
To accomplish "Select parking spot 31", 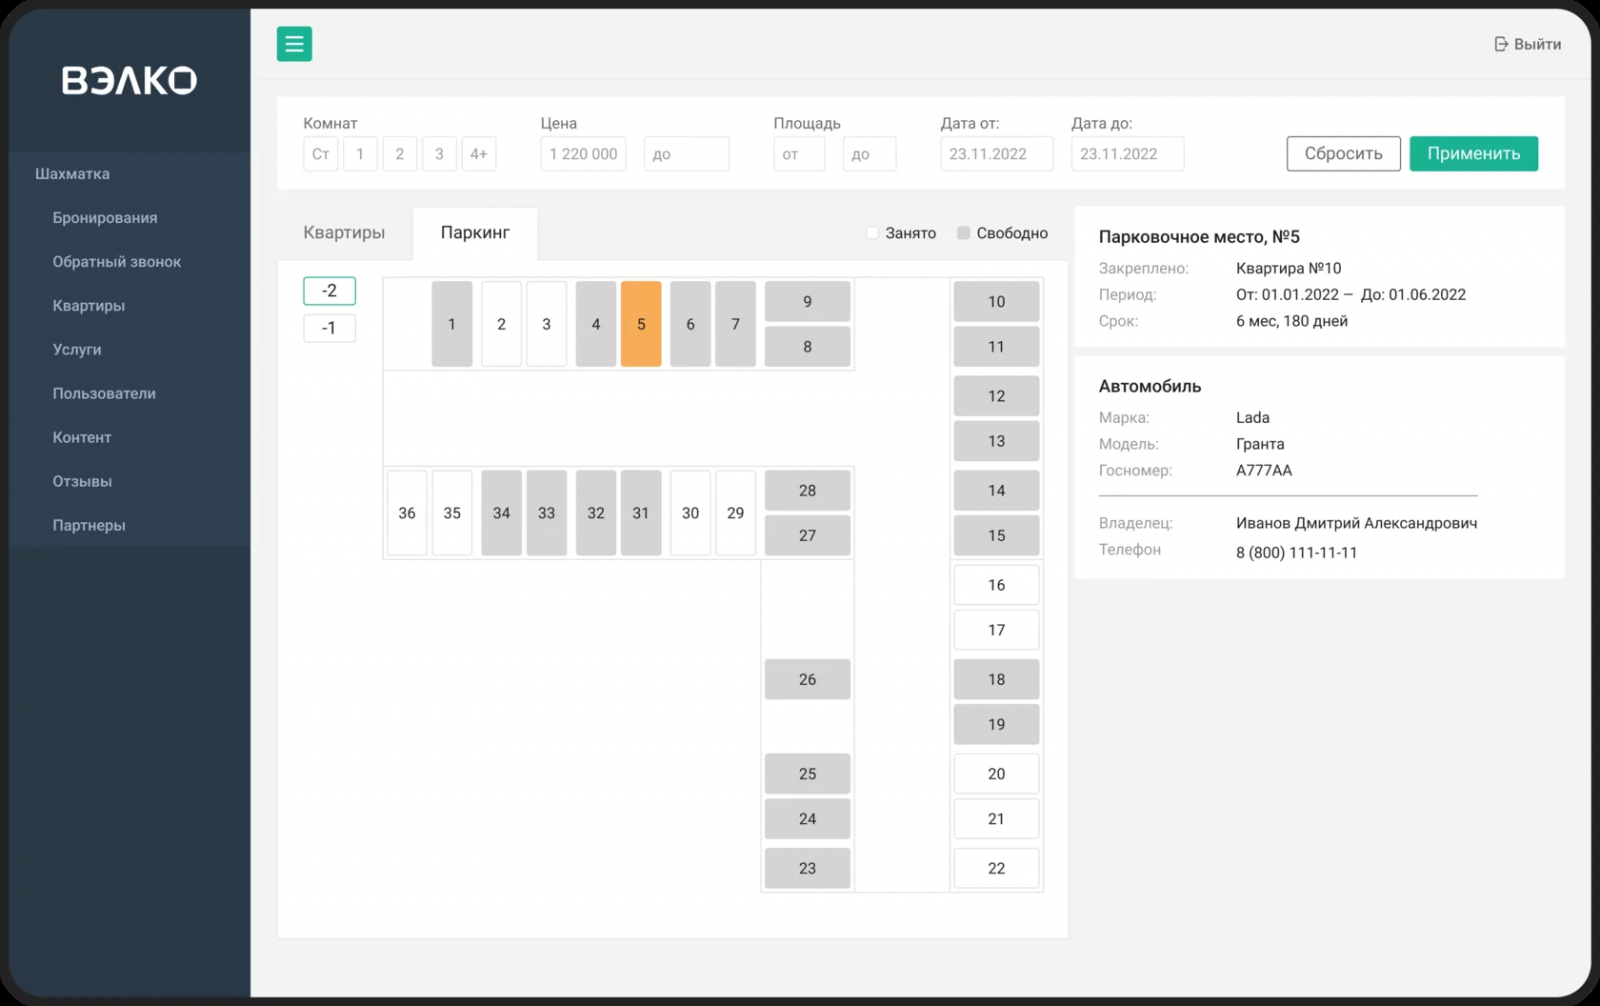I will pos(641,513).
